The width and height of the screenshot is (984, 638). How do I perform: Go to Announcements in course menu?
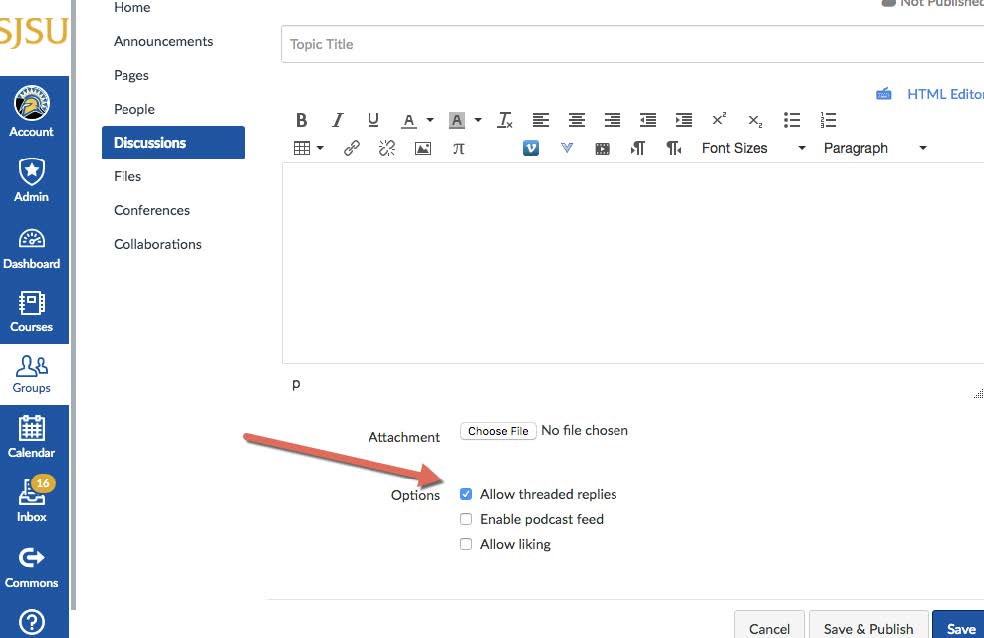[163, 41]
